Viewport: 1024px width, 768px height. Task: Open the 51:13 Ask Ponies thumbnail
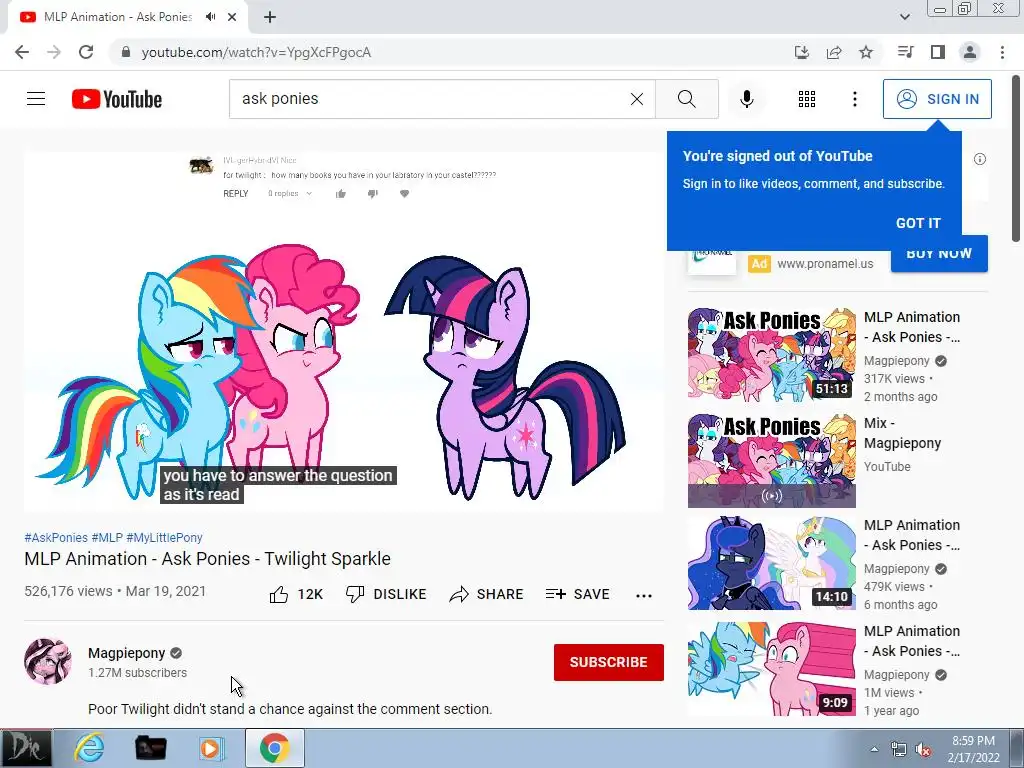tap(771, 354)
